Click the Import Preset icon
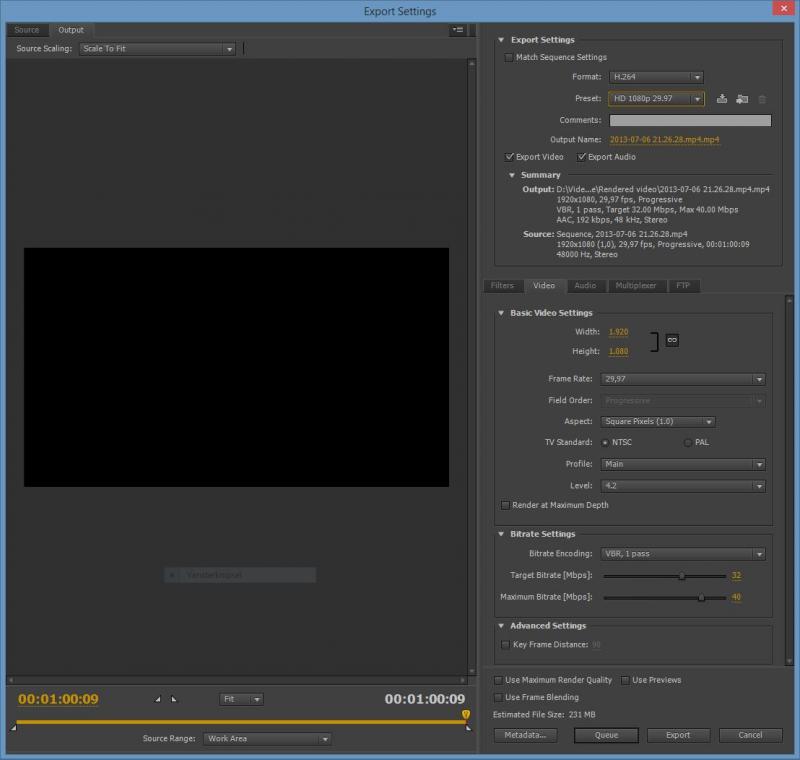 coord(742,99)
